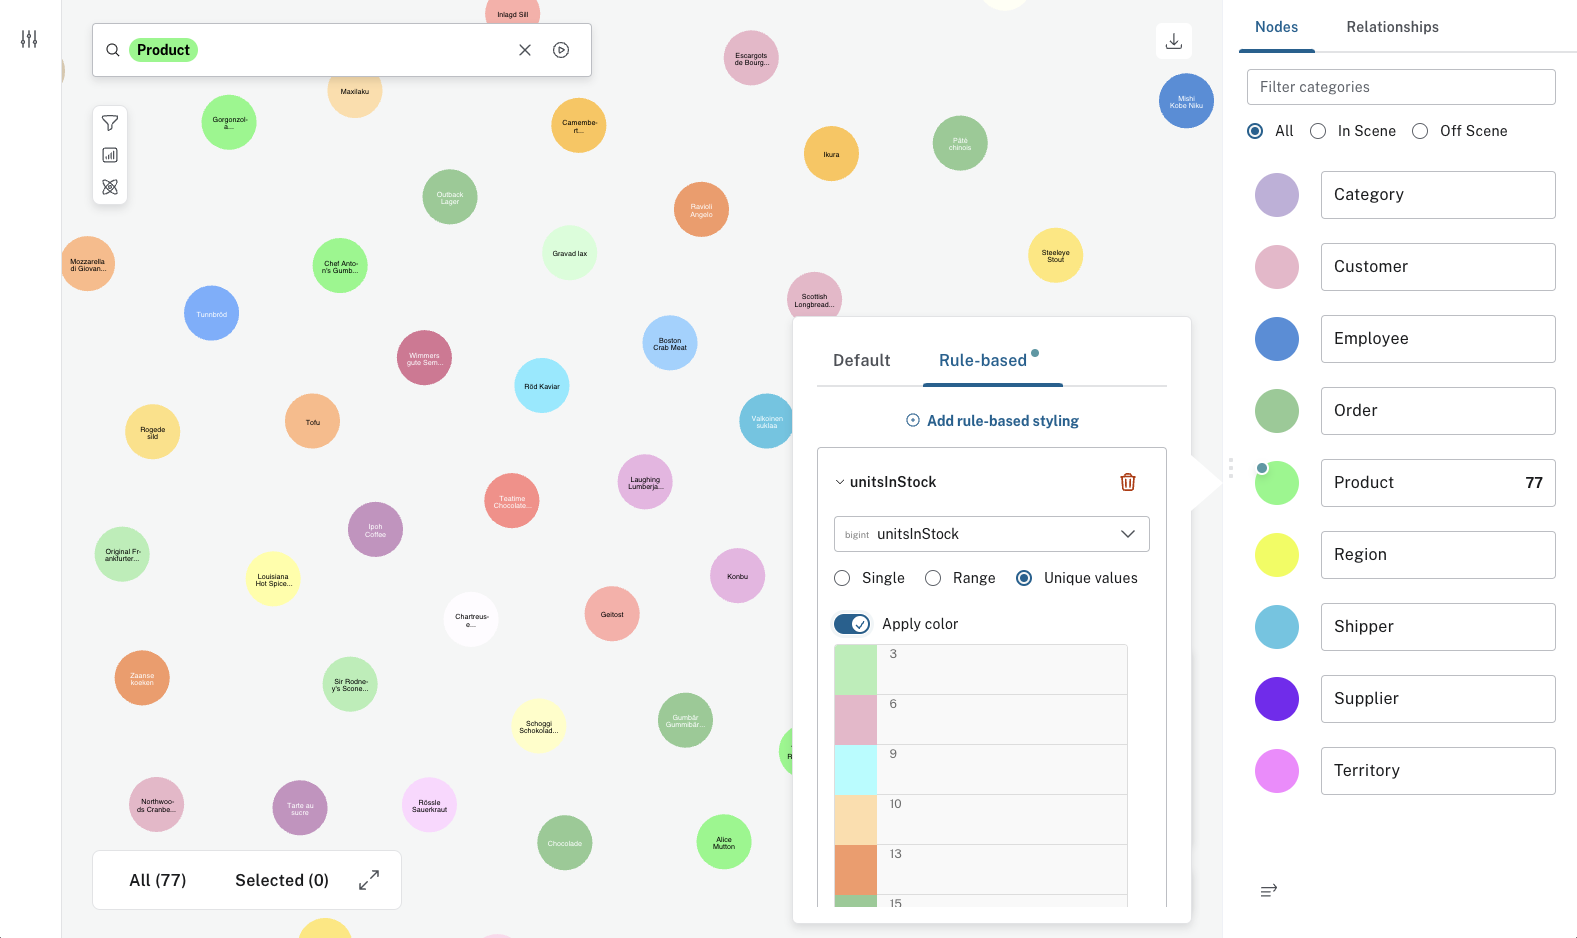Select the Alice Mutton node
Screen dimensions: 1577x938
[724, 842]
